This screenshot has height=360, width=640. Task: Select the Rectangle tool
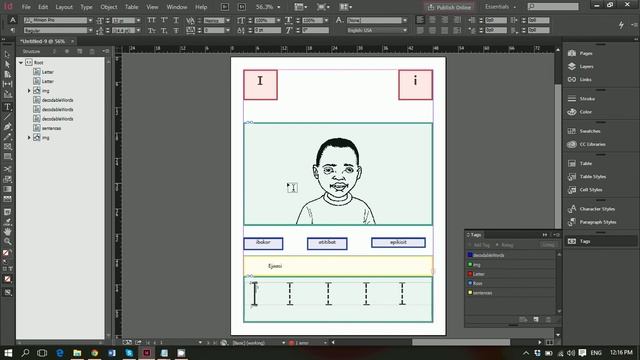(x=7, y=156)
